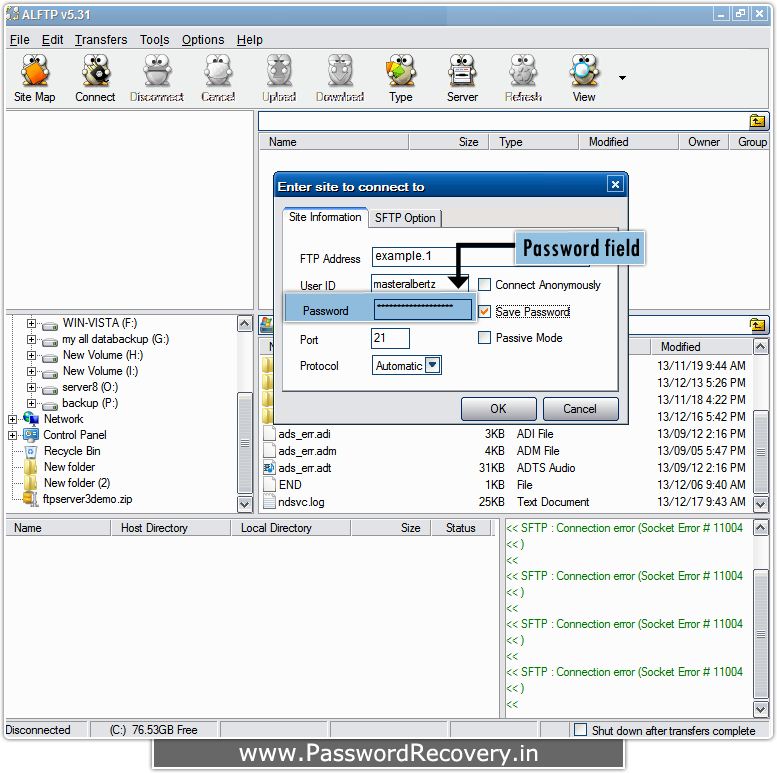The height and width of the screenshot is (773, 777).
Task: Click the Password input field
Action: pos(423,310)
